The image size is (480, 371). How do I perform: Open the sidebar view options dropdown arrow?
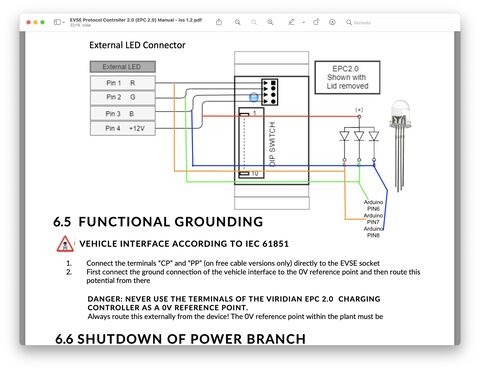click(x=63, y=23)
